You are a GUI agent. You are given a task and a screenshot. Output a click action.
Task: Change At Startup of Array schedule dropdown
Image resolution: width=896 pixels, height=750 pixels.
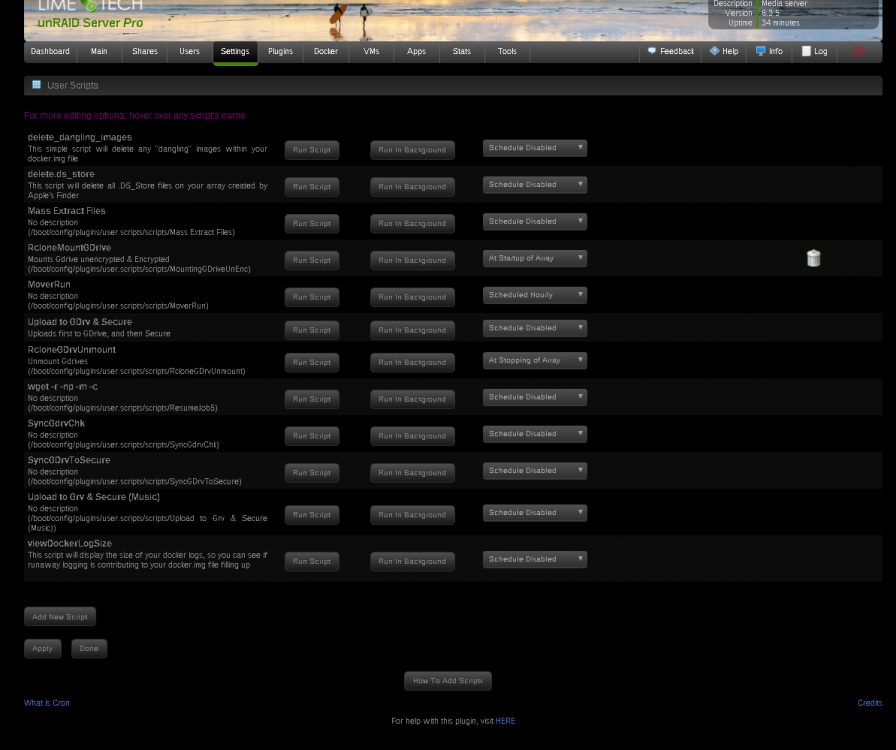click(535, 258)
